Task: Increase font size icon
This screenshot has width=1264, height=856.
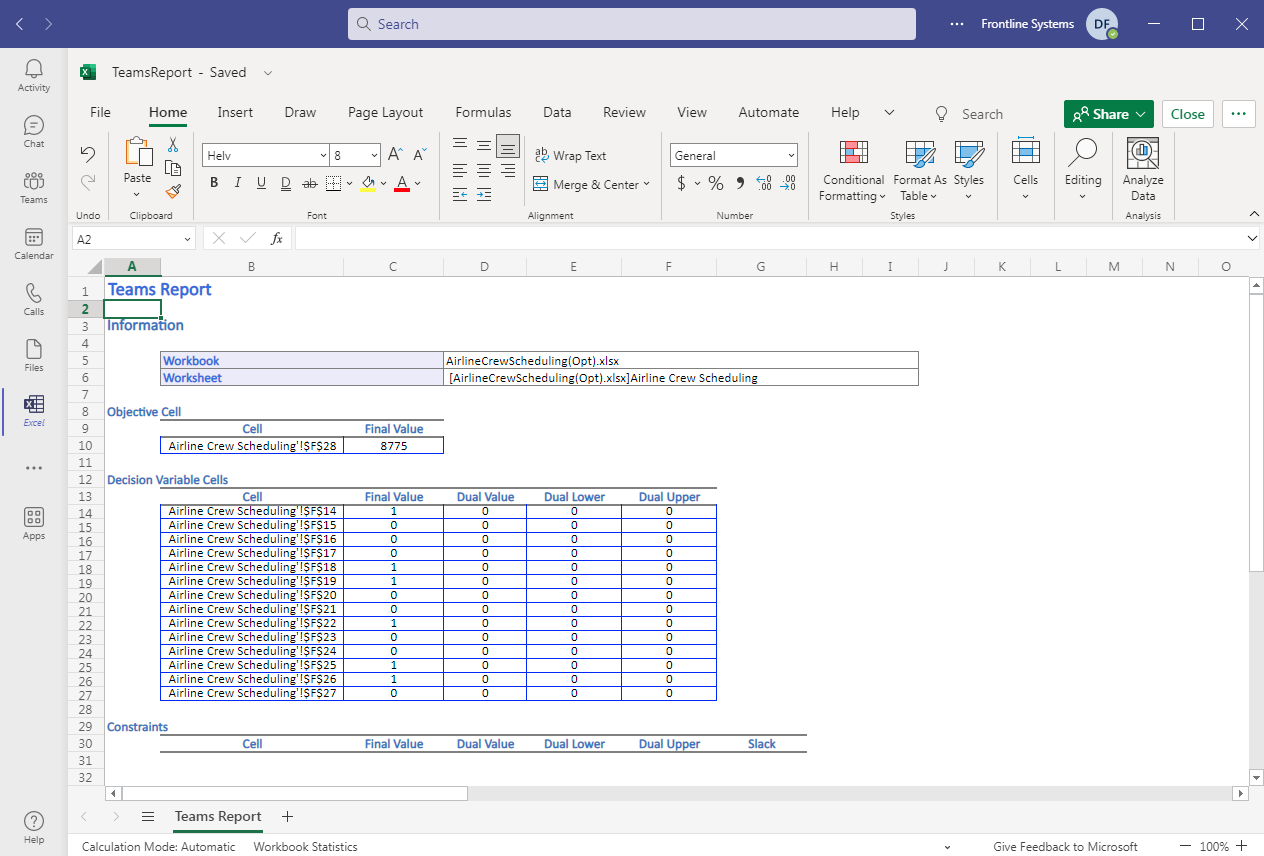Action: tap(395, 155)
